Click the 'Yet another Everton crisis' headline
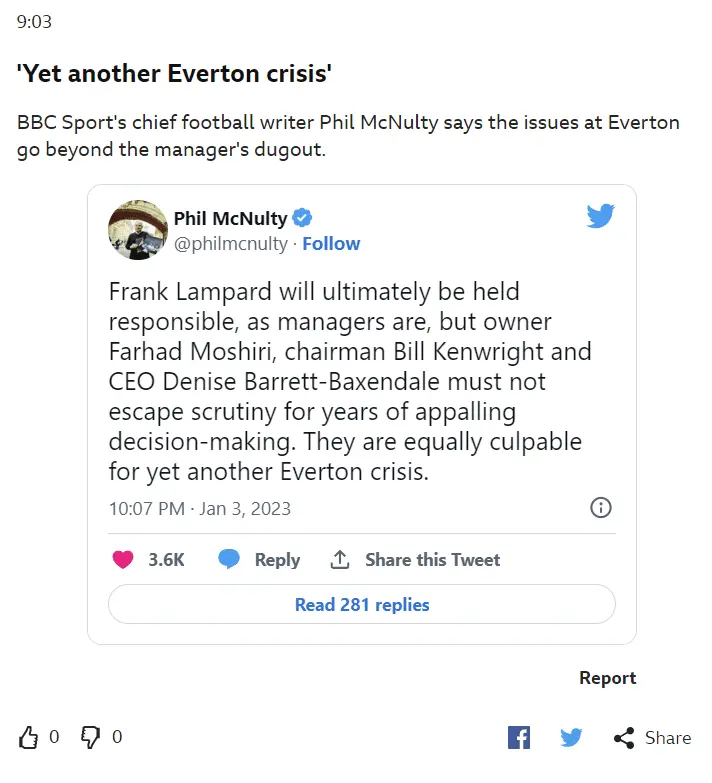Viewport: 712px width, 783px height. tap(174, 74)
